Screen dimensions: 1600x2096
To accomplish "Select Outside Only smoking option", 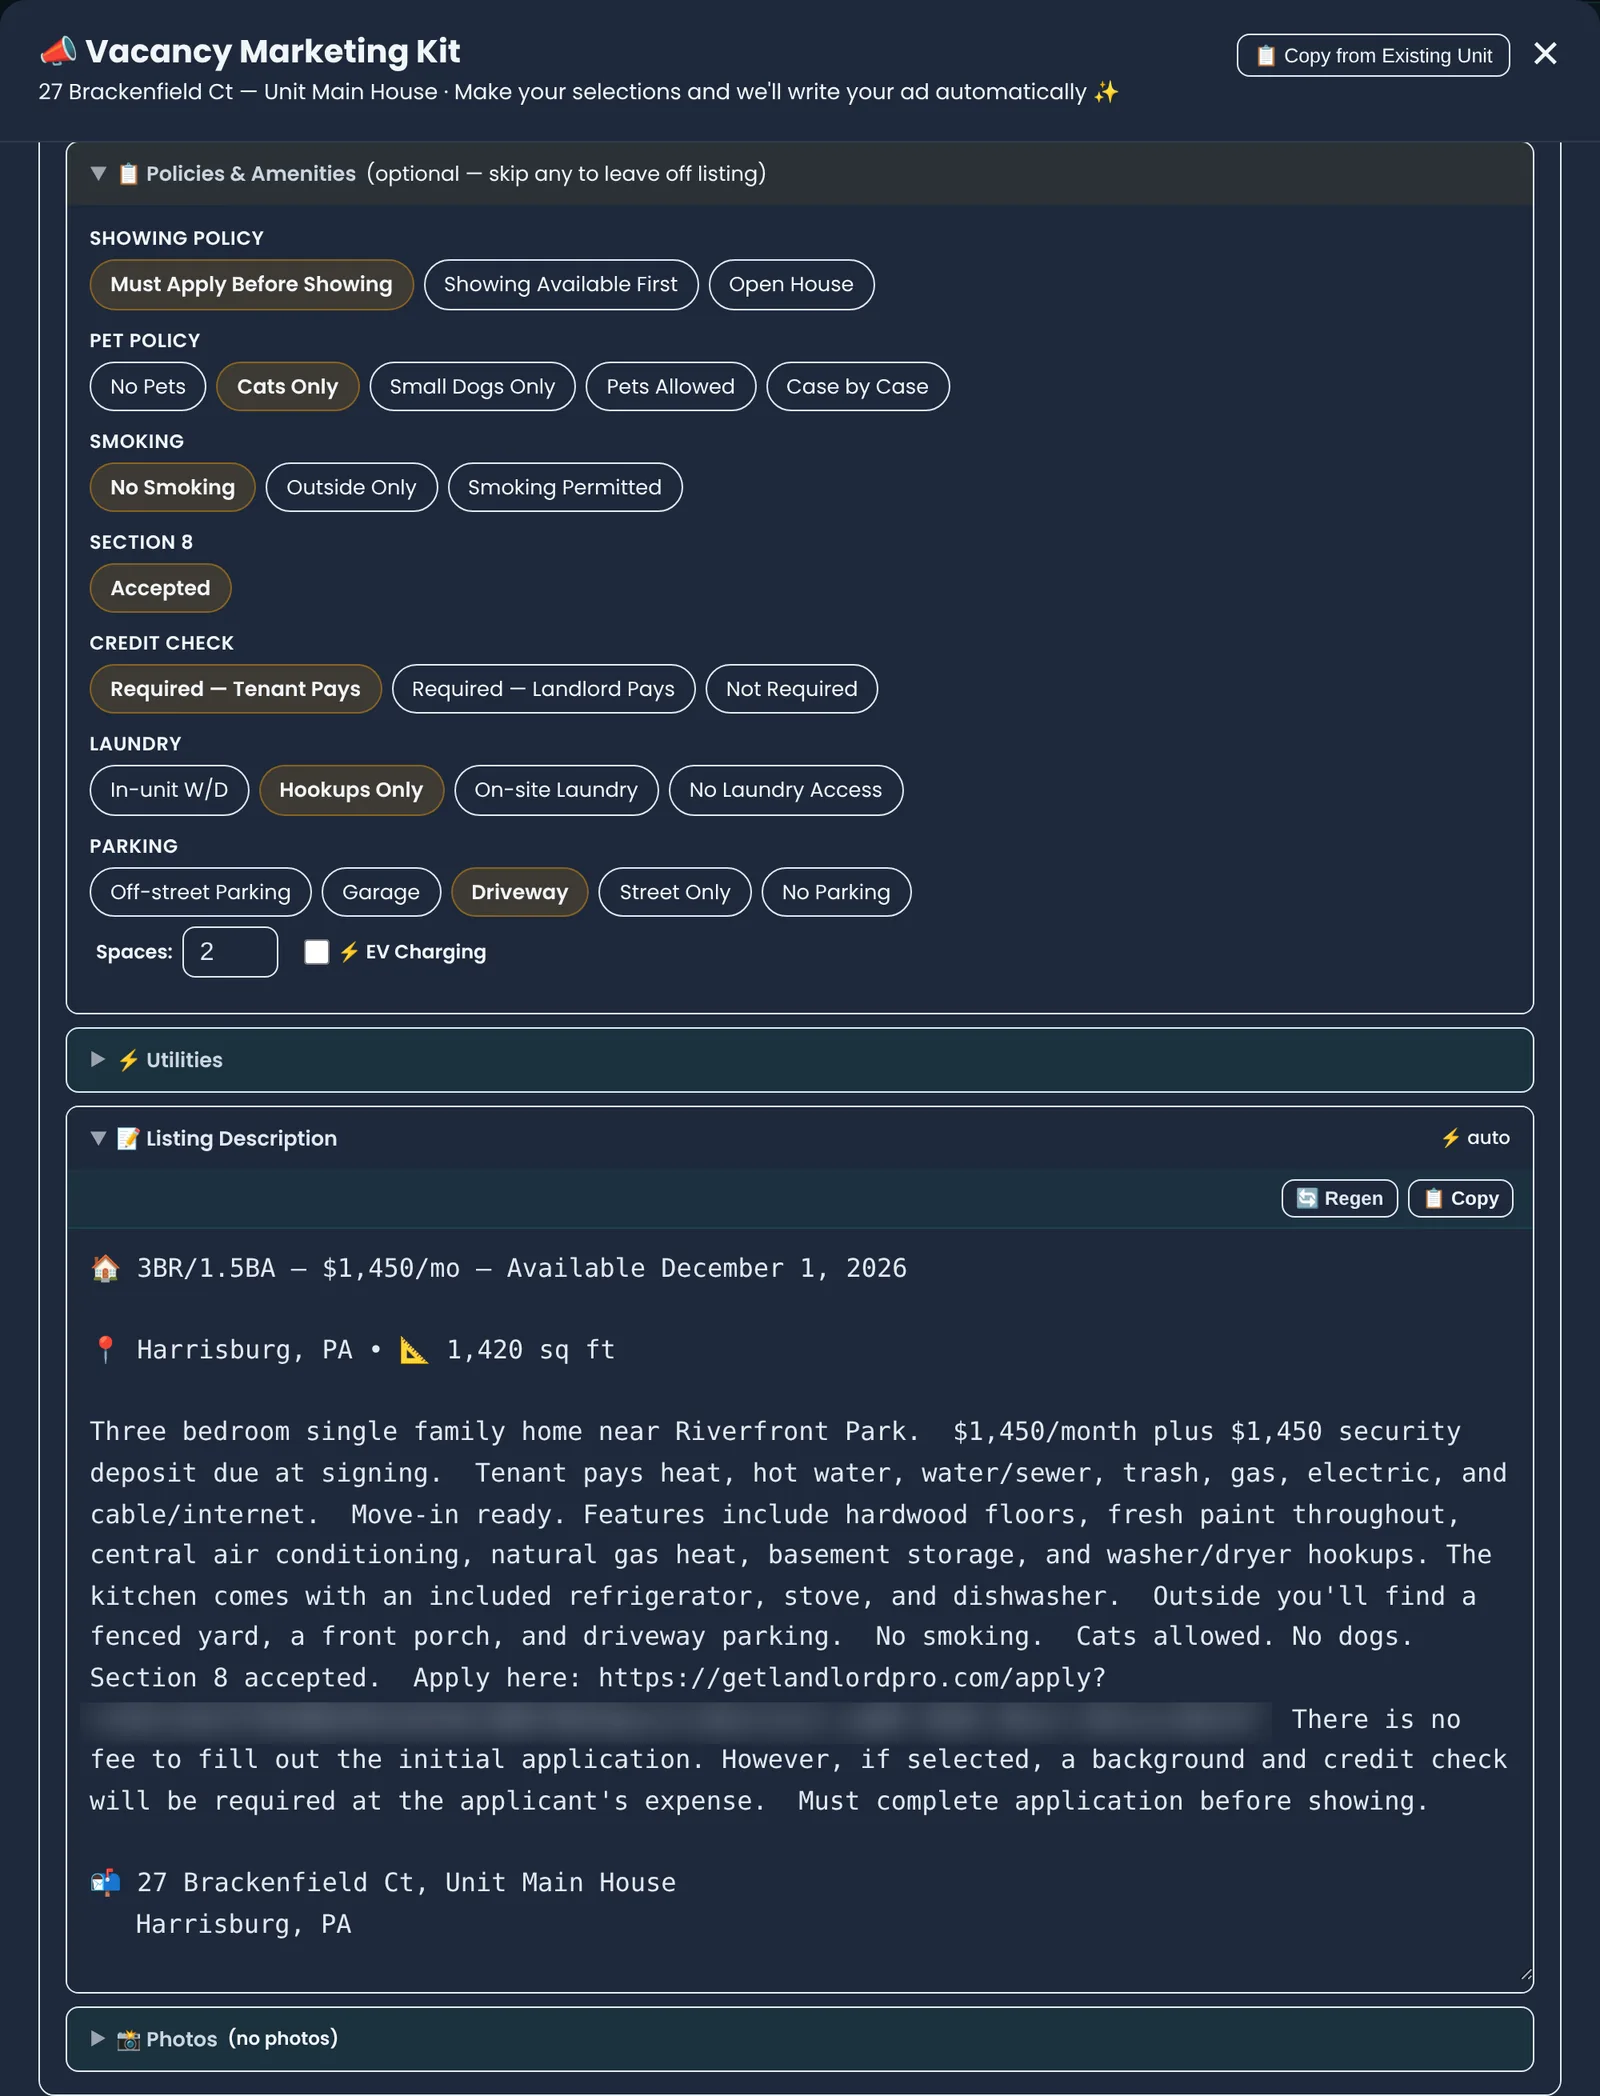I will [x=351, y=488].
